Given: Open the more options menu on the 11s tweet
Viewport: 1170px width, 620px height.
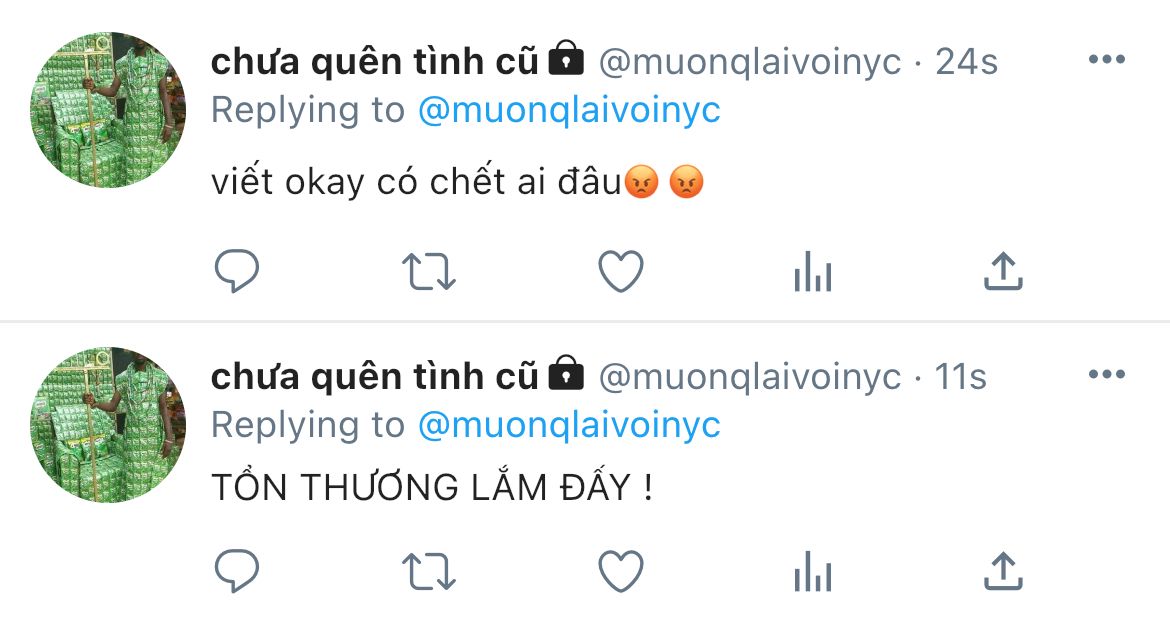Looking at the screenshot, I should point(1107,375).
